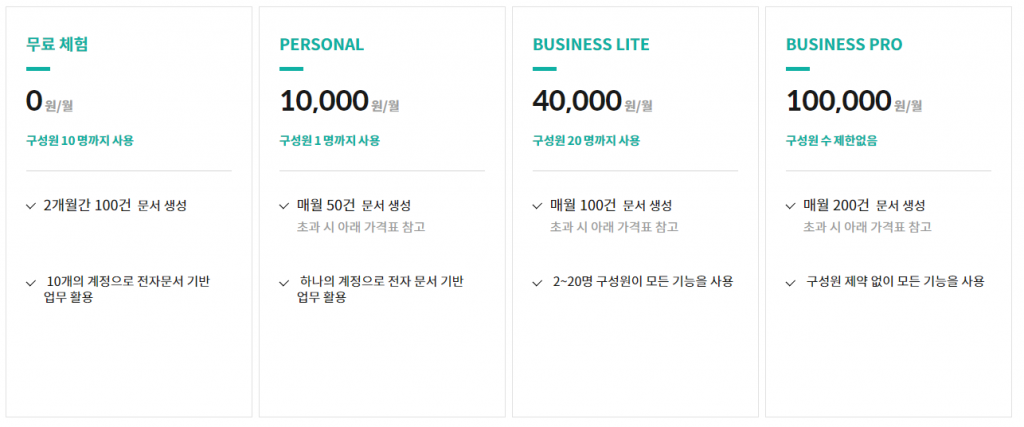
Task: Click checkmark beside 매월 100건 문서 생성
Action: pos(537,206)
